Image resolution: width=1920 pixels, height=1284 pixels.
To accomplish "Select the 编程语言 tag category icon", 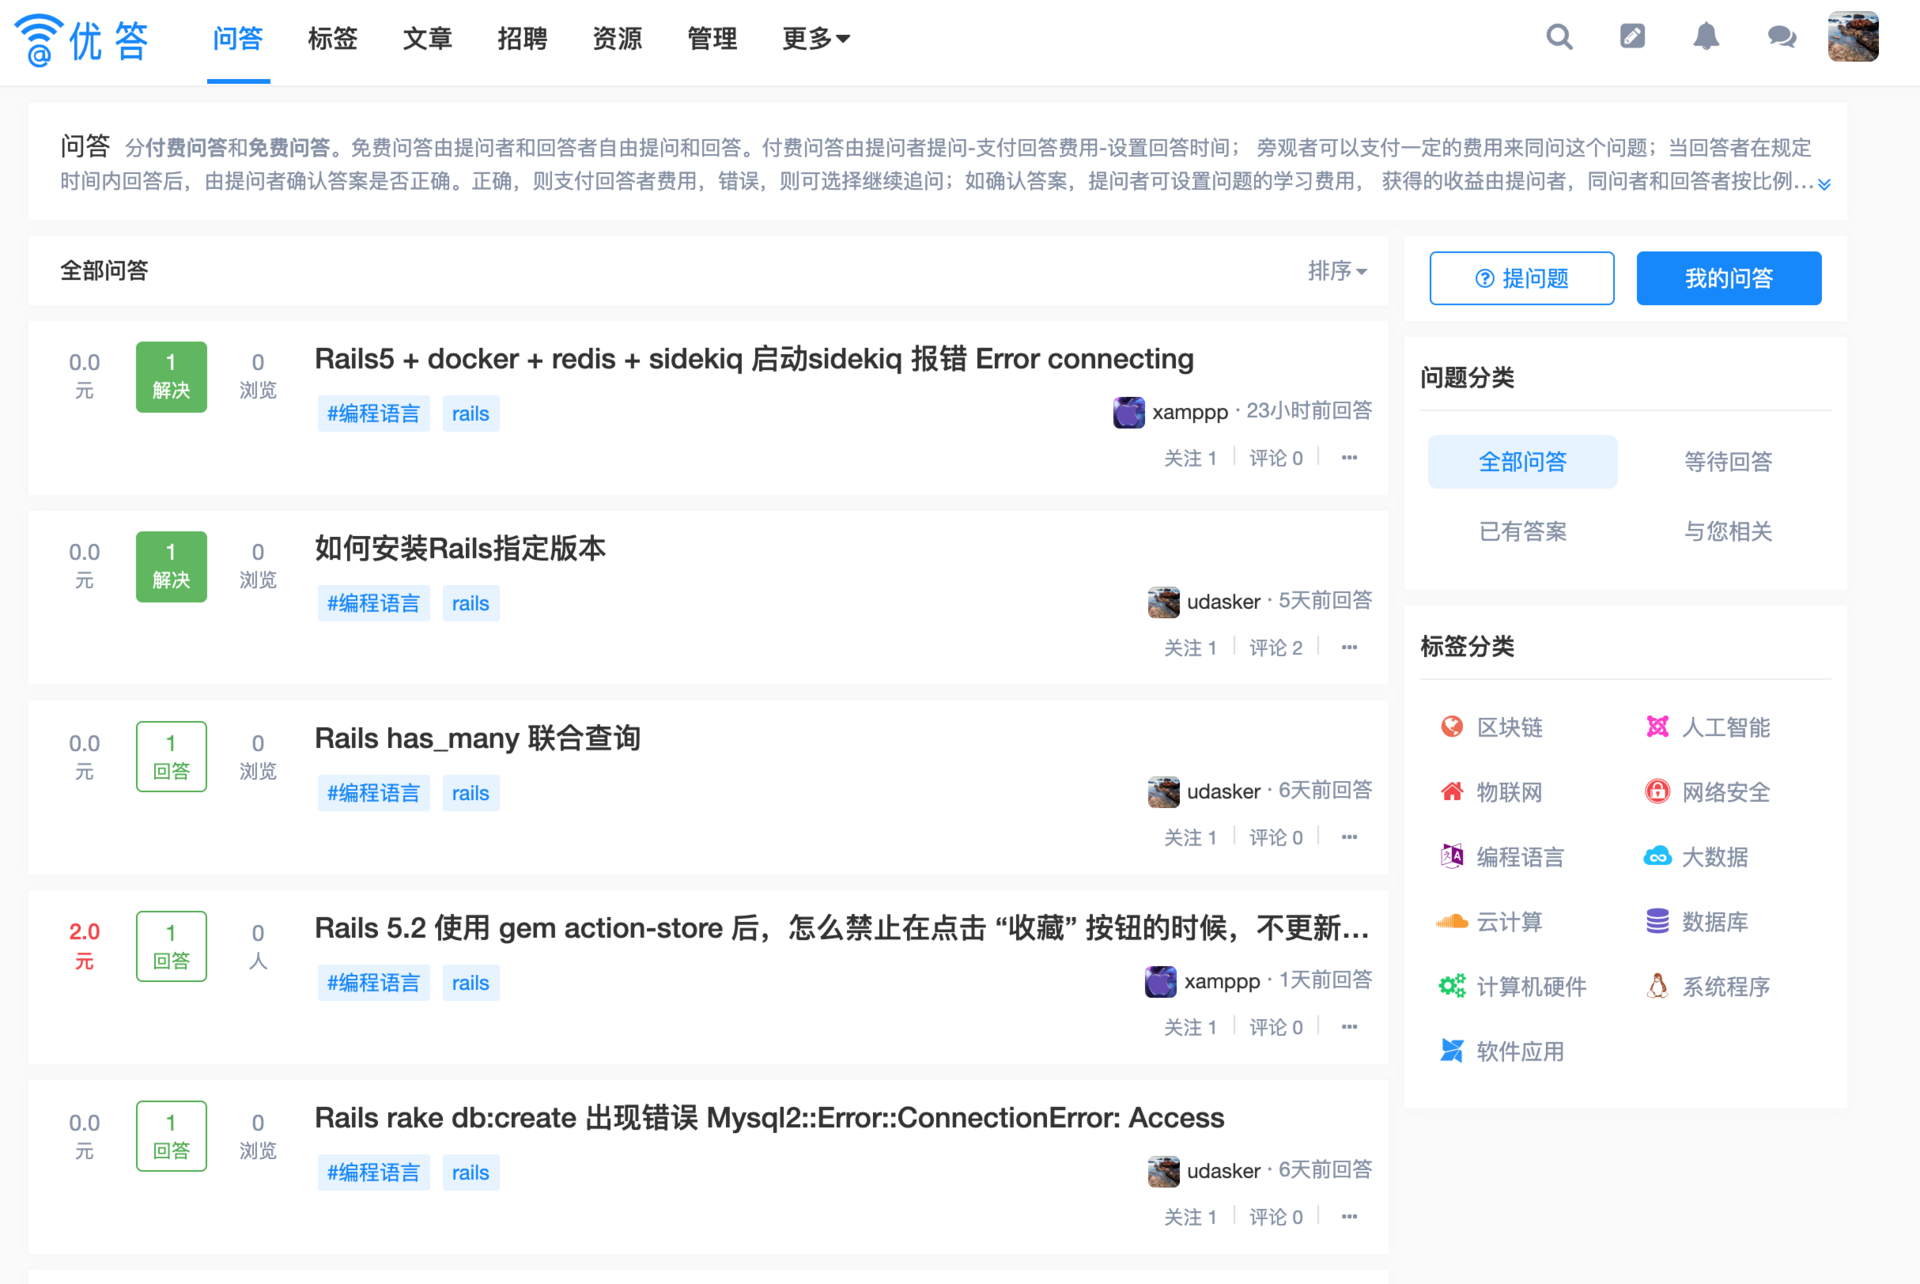I will click(1452, 857).
